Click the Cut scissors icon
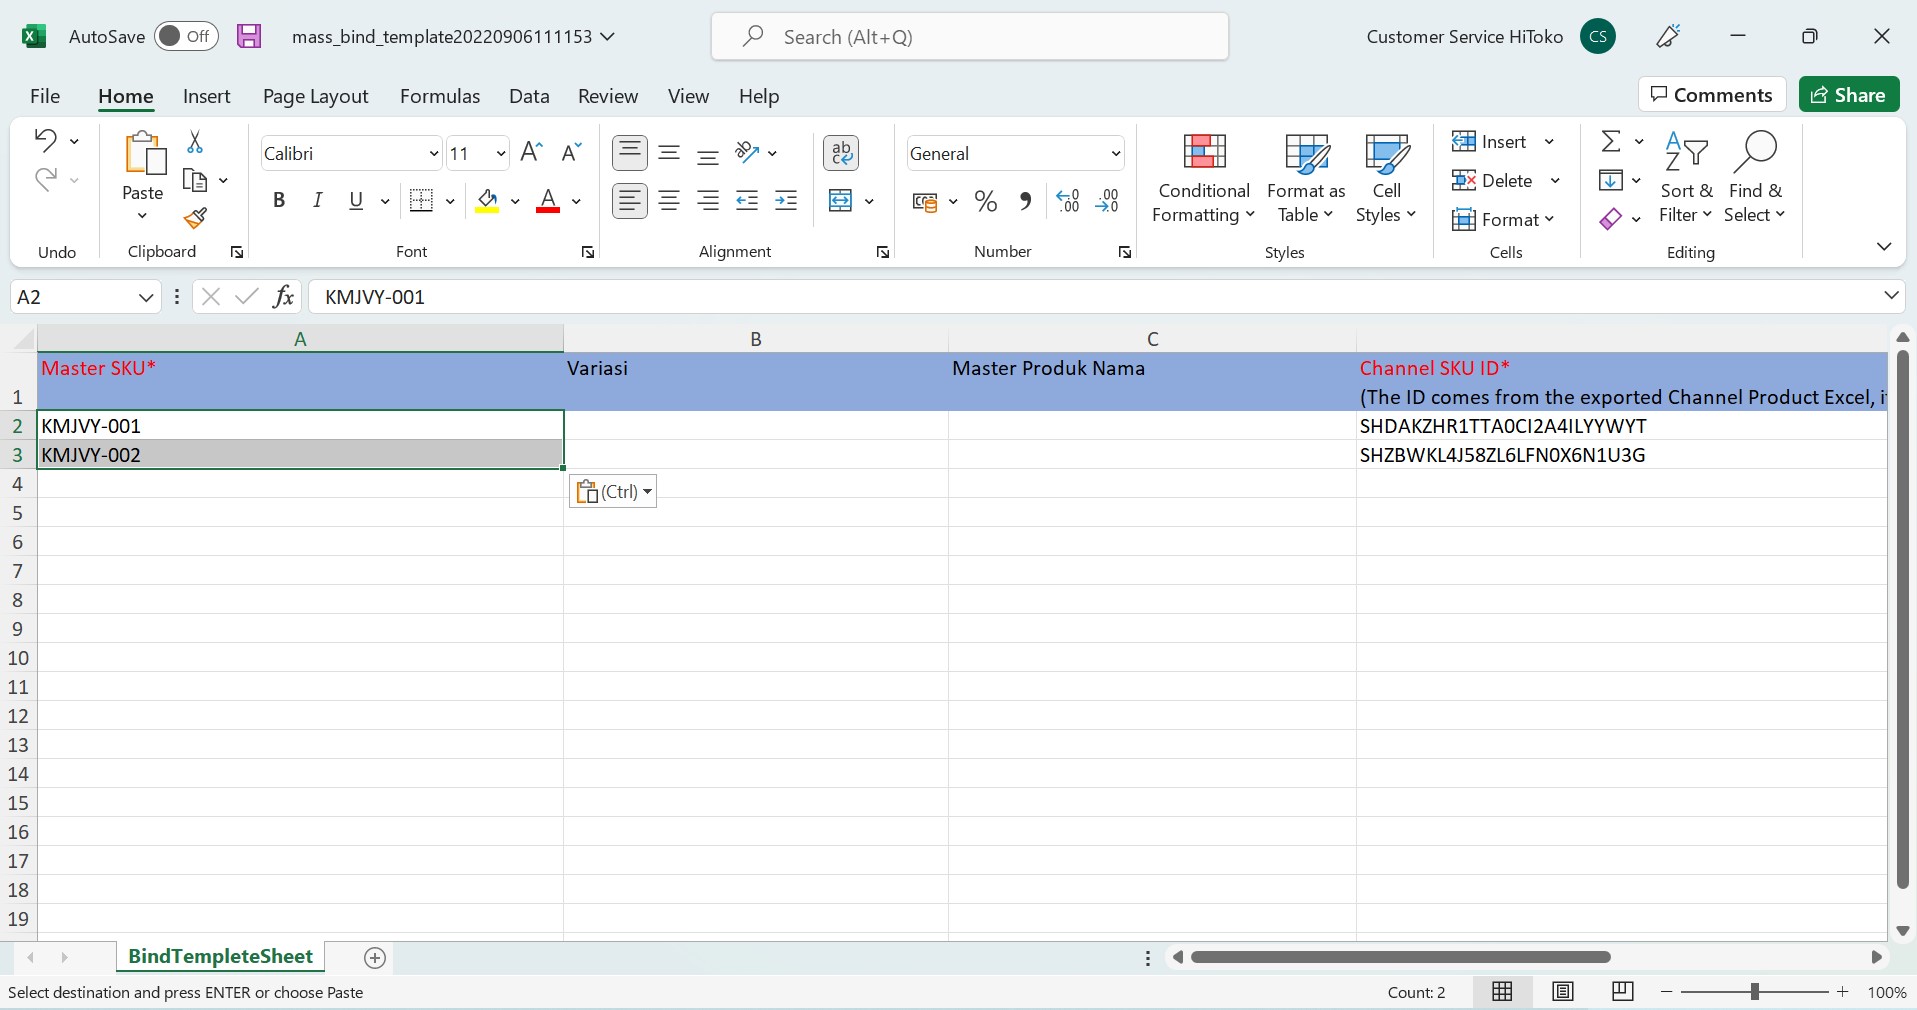 pyautogui.click(x=195, y=142)
